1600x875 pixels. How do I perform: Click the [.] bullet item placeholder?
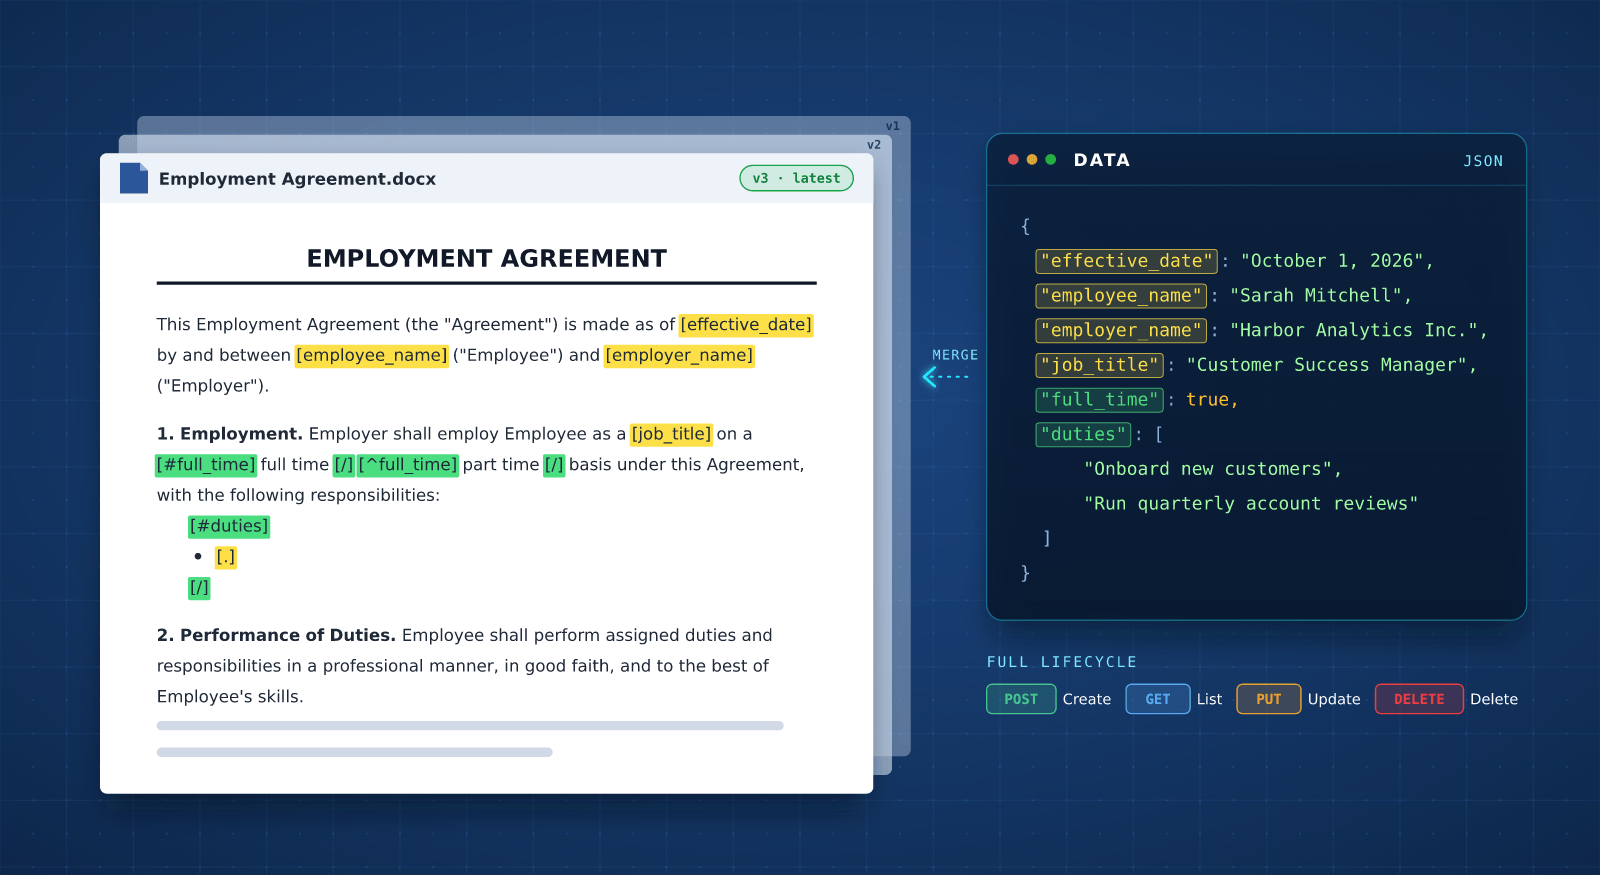pos(226,557)
